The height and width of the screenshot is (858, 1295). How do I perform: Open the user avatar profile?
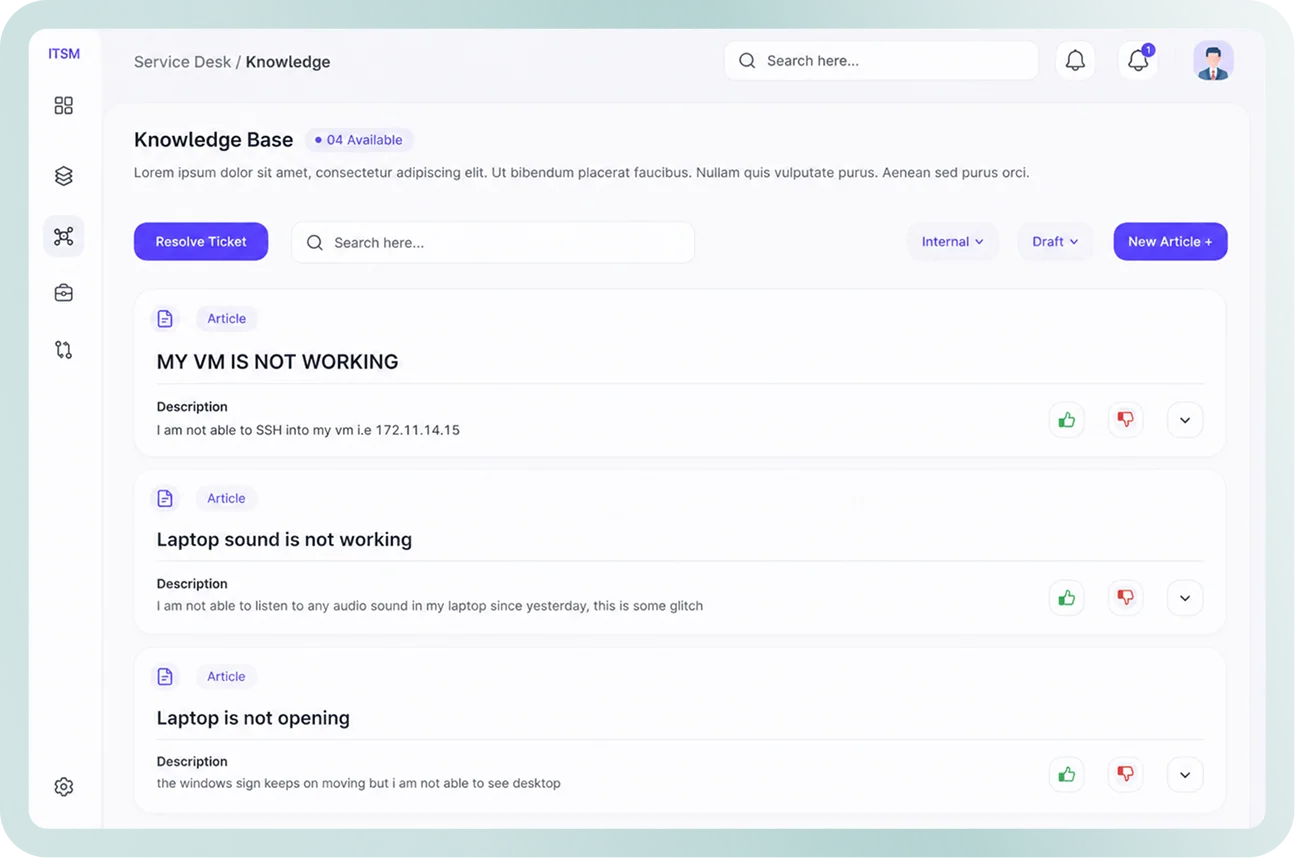tap(1213, 61)
